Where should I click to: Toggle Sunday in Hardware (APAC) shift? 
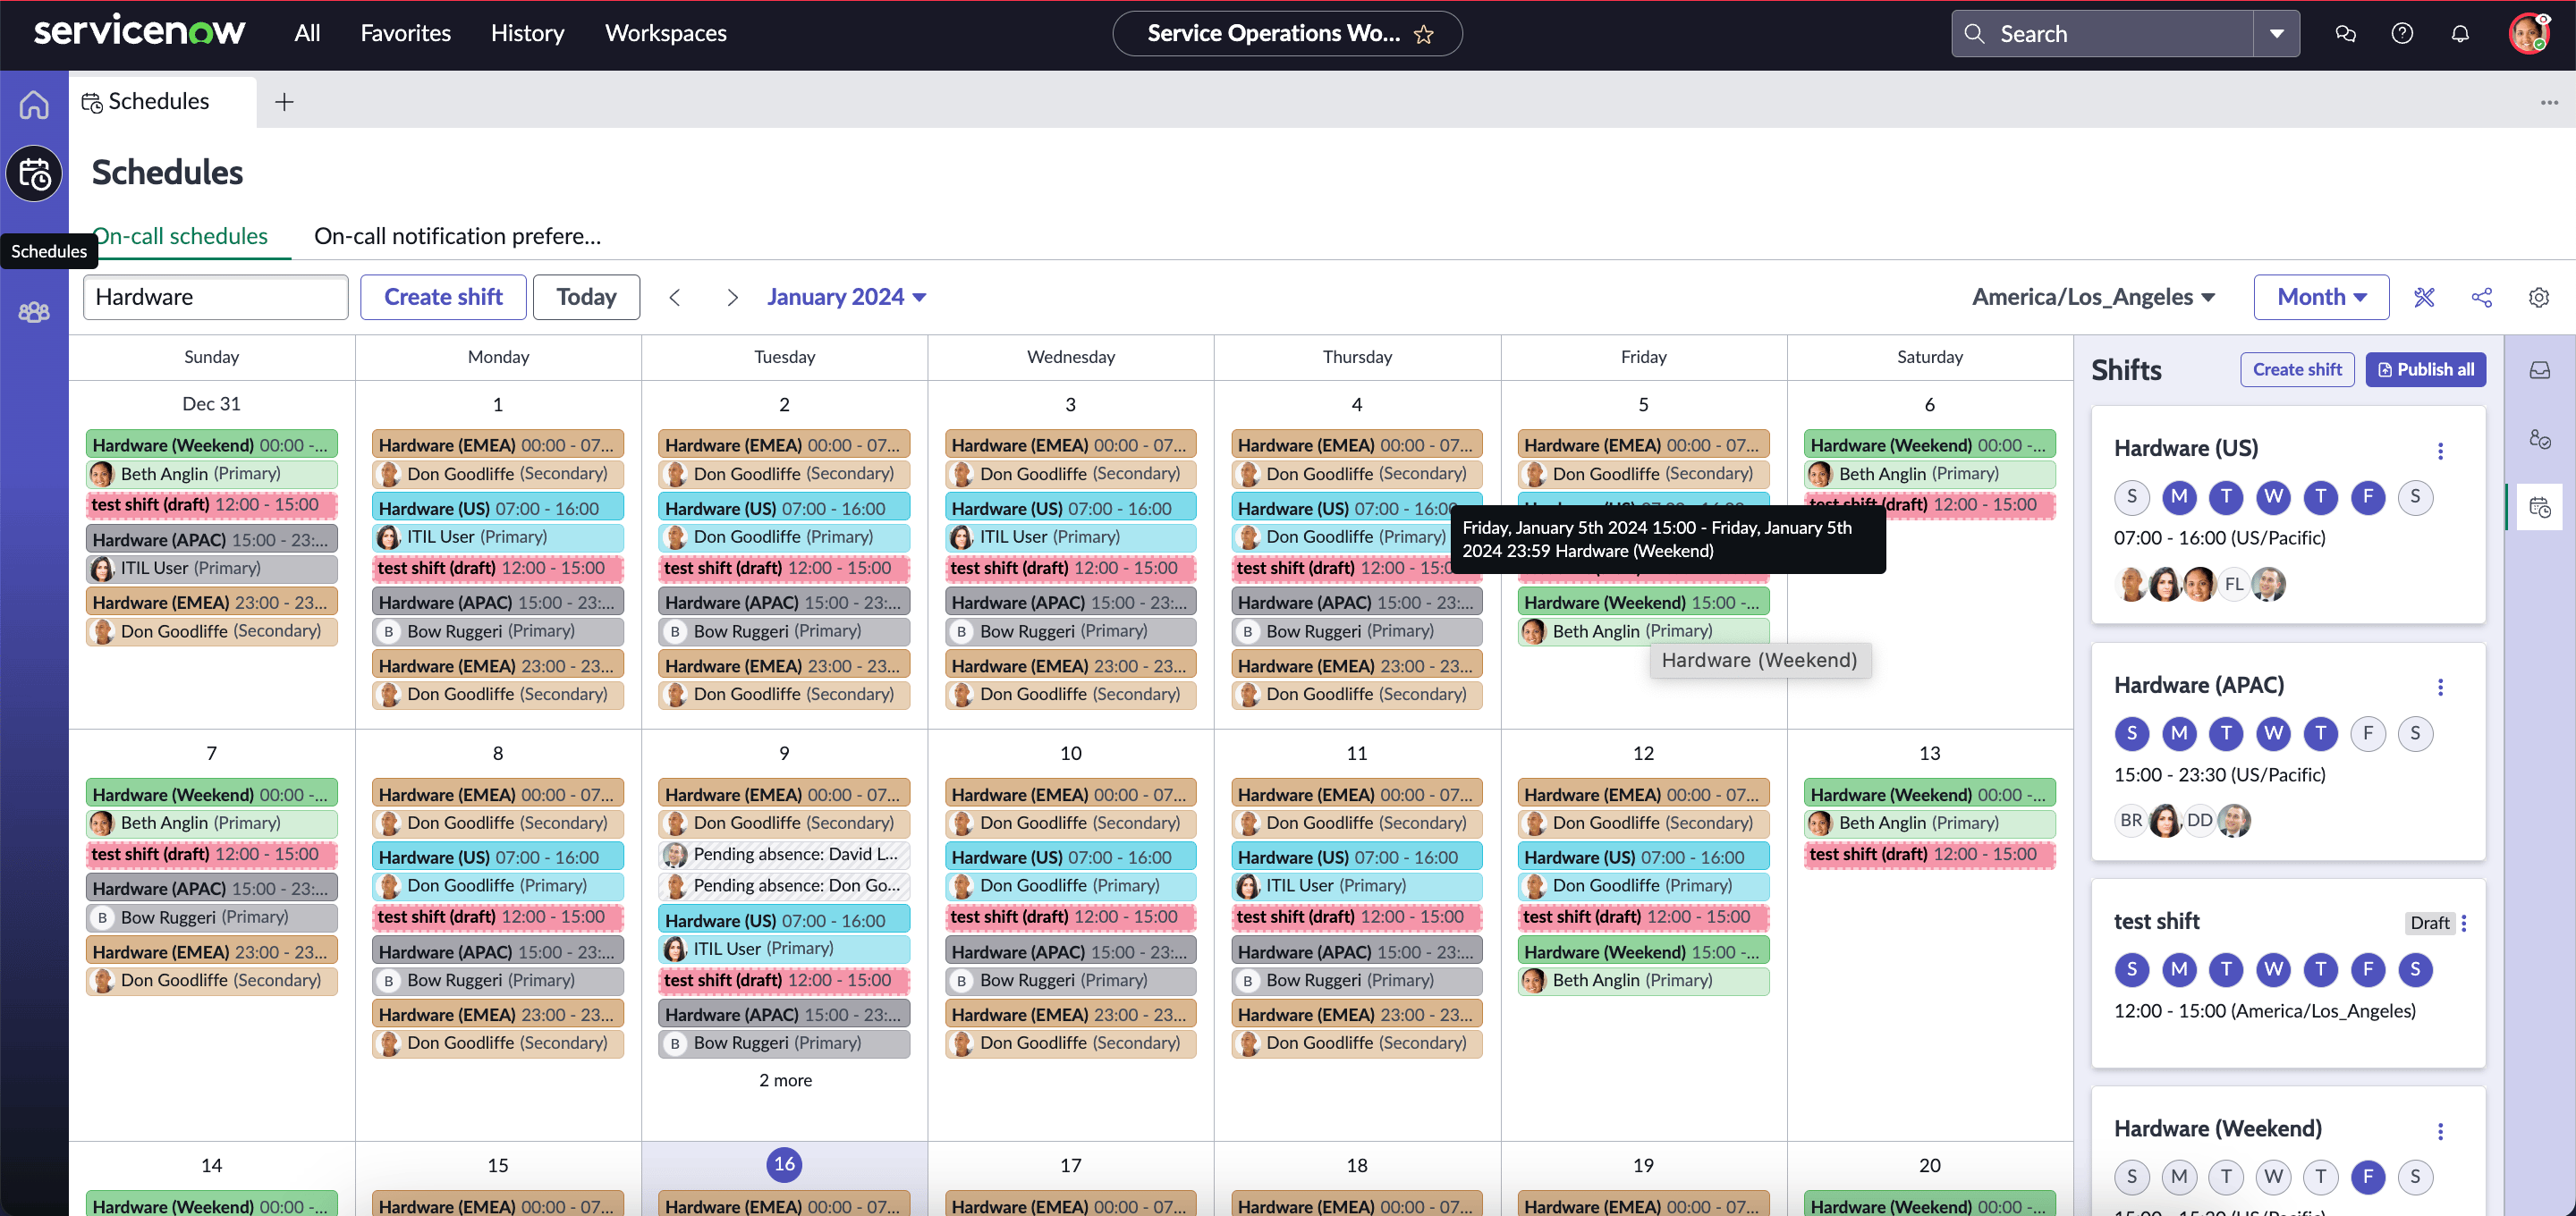[2131, 734]
